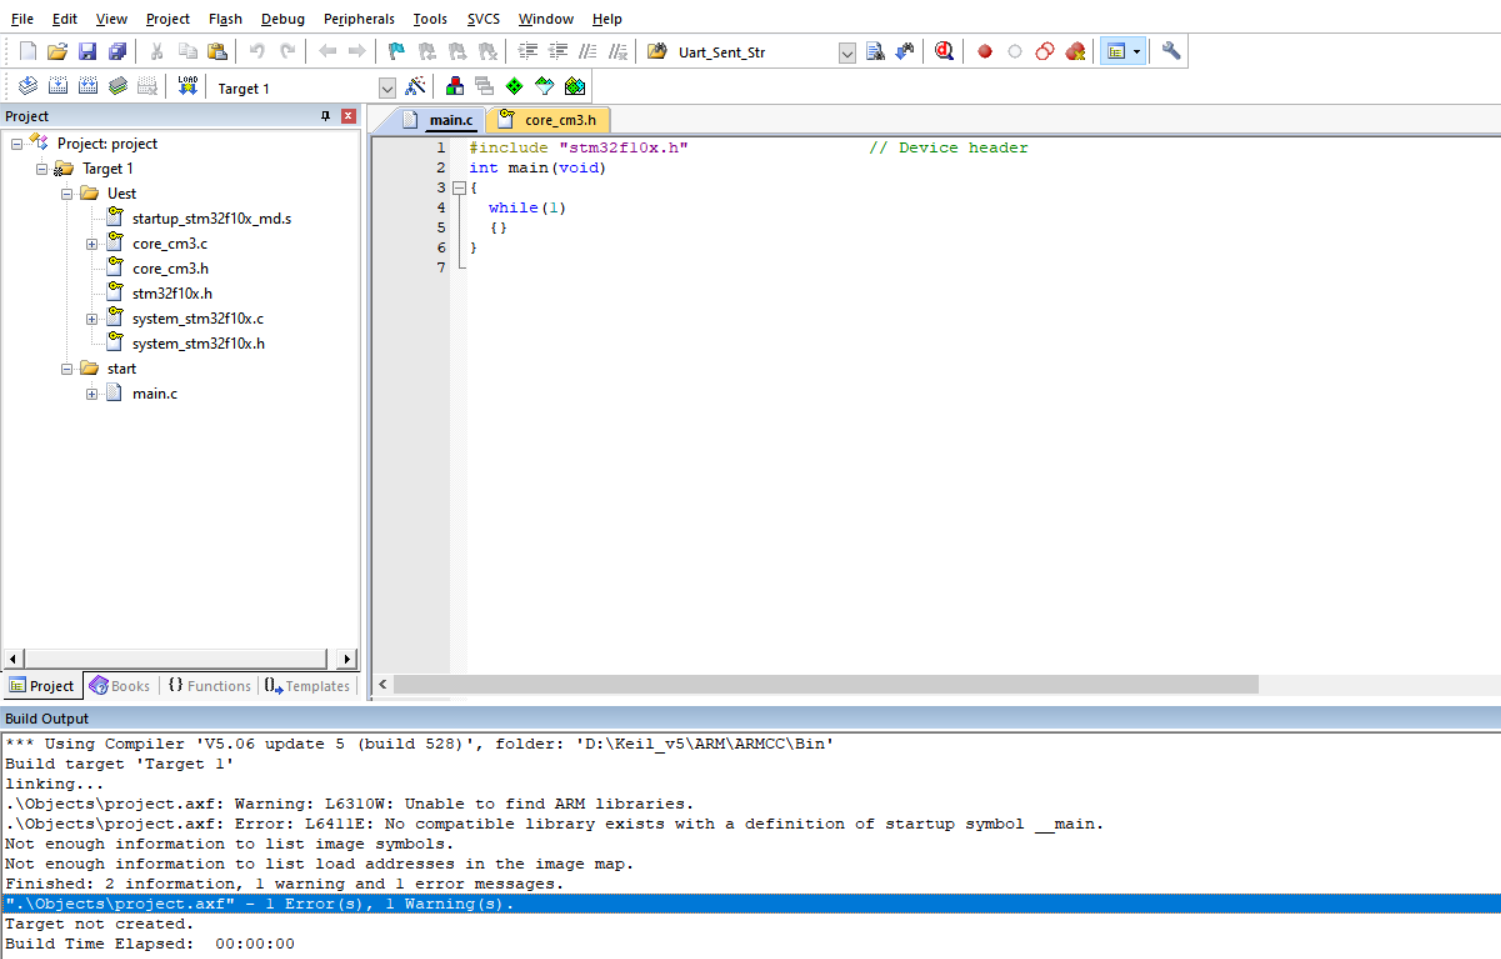Viewport: 1501px width, 959px height.
Task: Switch to the core_cm3.h editor tab
Action: coord(548,120)
